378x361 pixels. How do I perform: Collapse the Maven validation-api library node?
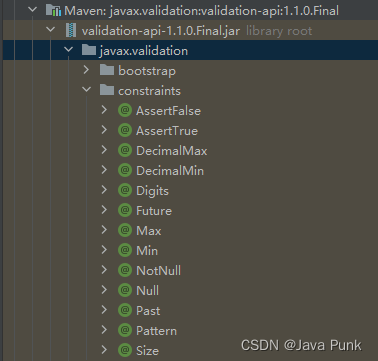(33, 10)
